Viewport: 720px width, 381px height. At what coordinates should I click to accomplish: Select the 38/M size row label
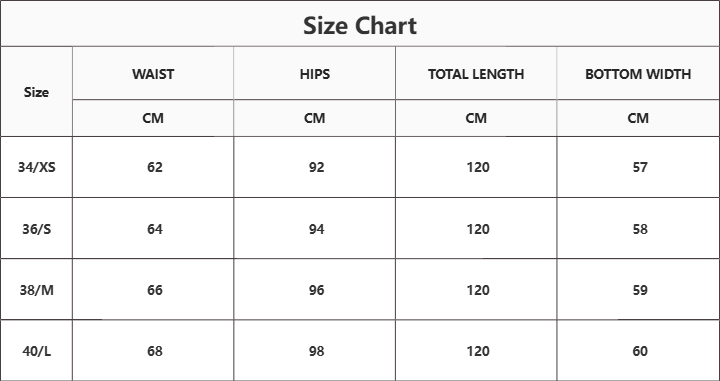click(x=37, y=290)
